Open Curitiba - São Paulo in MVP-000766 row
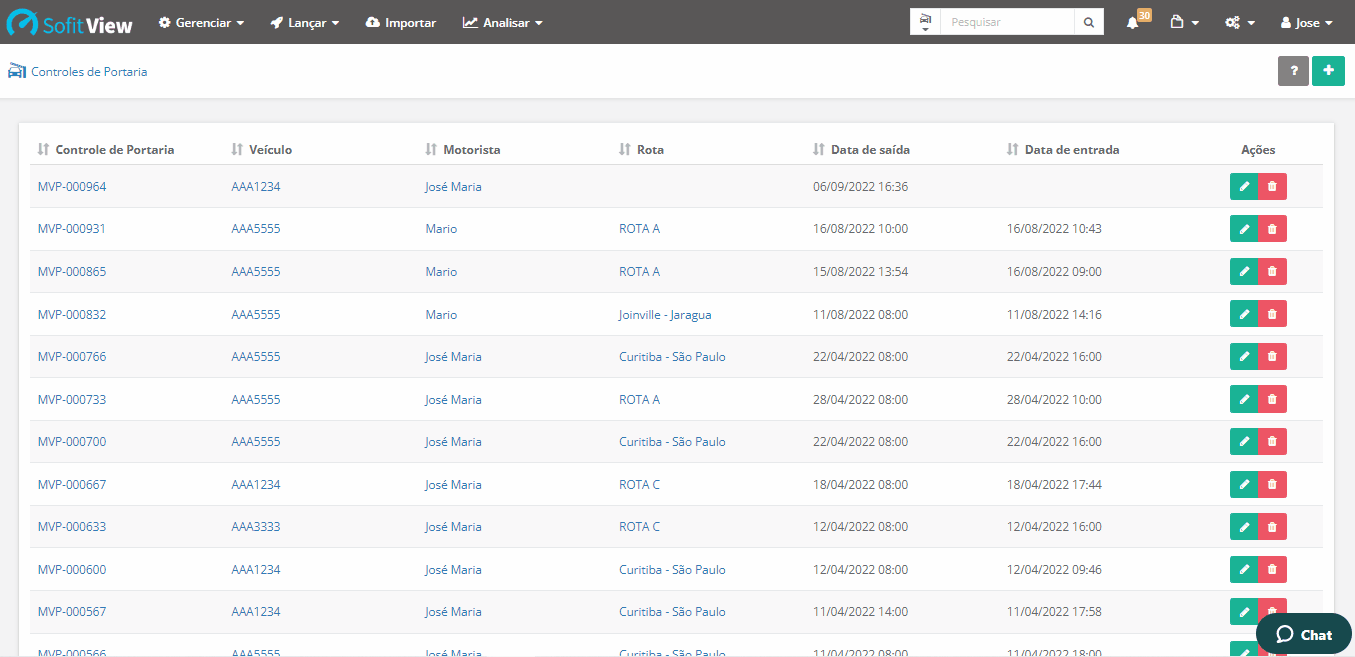Viewport: 1355px width, 657px height. (x=672, y=357)
